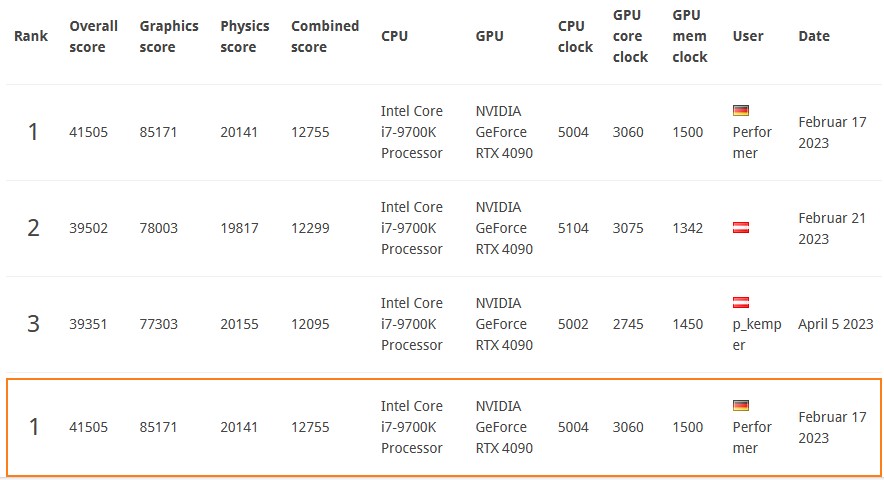Screen dimensions: 884x480
Task: Sort the table by the Date header
Action: point(814,36)
